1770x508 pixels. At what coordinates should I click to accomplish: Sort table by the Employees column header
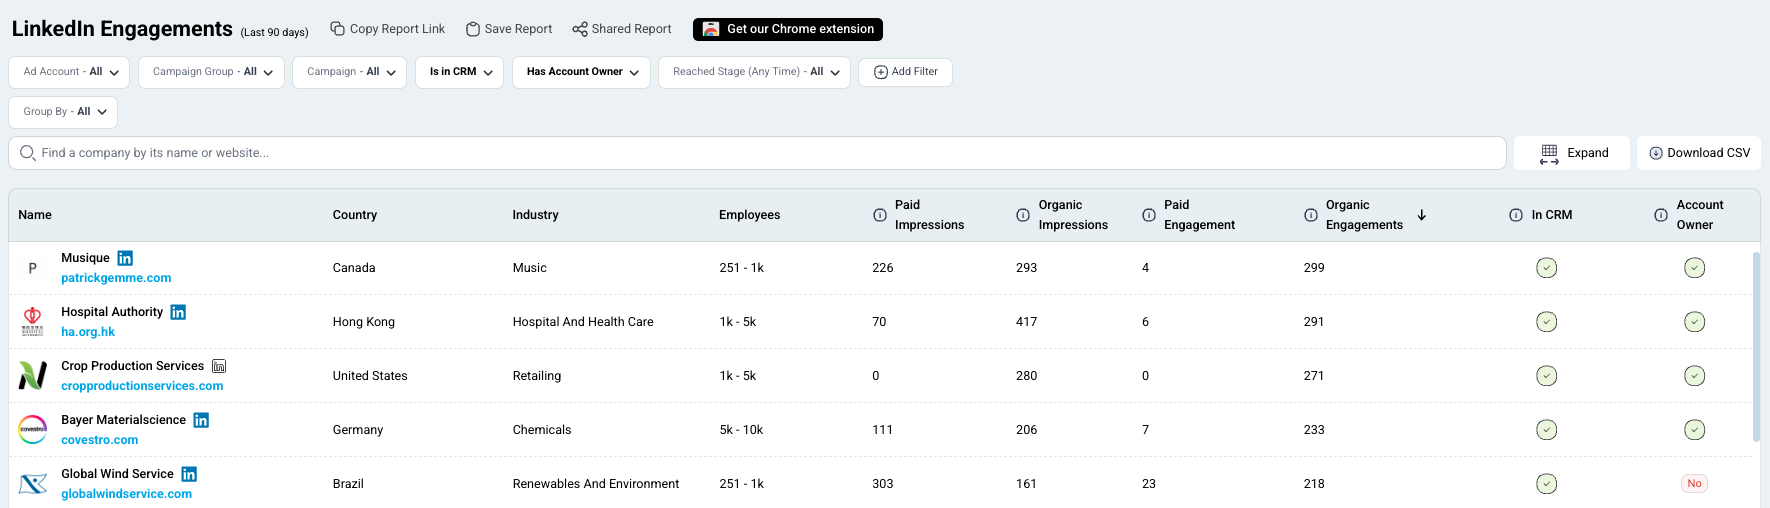click(749, 215)
